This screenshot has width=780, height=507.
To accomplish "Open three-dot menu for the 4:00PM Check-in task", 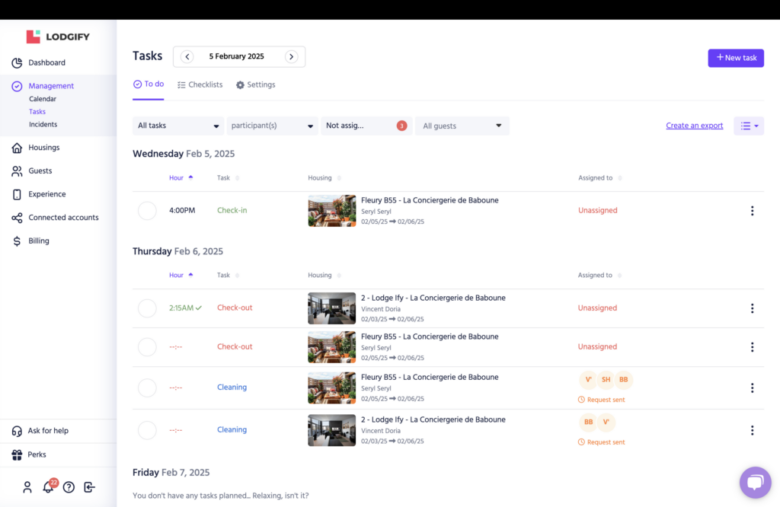I will tap(752, 211).
